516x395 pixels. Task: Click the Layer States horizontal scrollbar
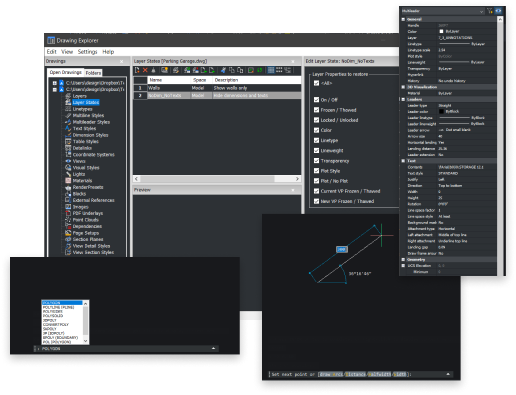coord(217,179)
